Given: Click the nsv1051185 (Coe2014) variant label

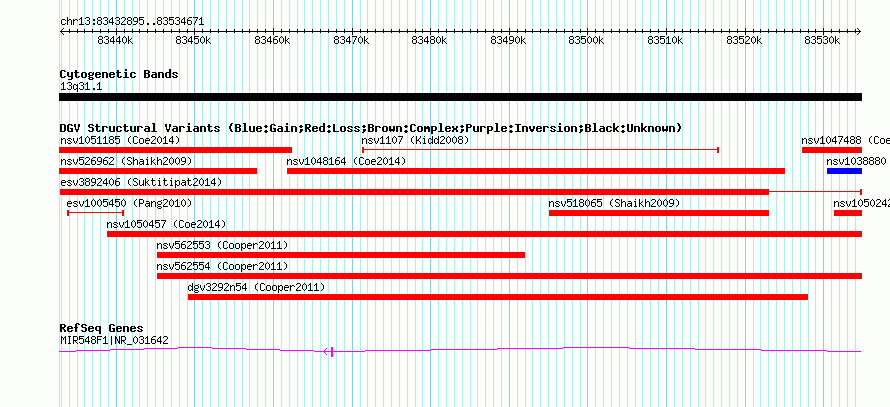Looking at the screenshot, I should 120,140.
